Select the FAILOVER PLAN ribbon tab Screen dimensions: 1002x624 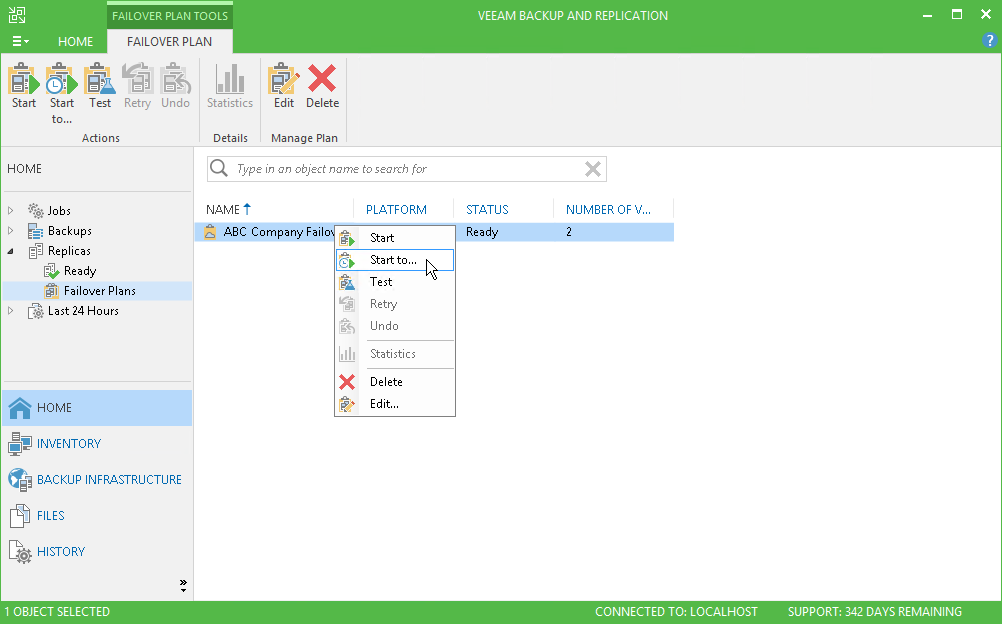pos(169,42)
